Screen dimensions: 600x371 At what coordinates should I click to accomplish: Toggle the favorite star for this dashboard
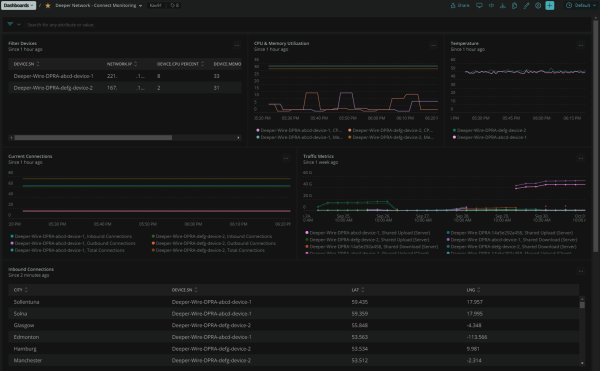pos(48,5)
